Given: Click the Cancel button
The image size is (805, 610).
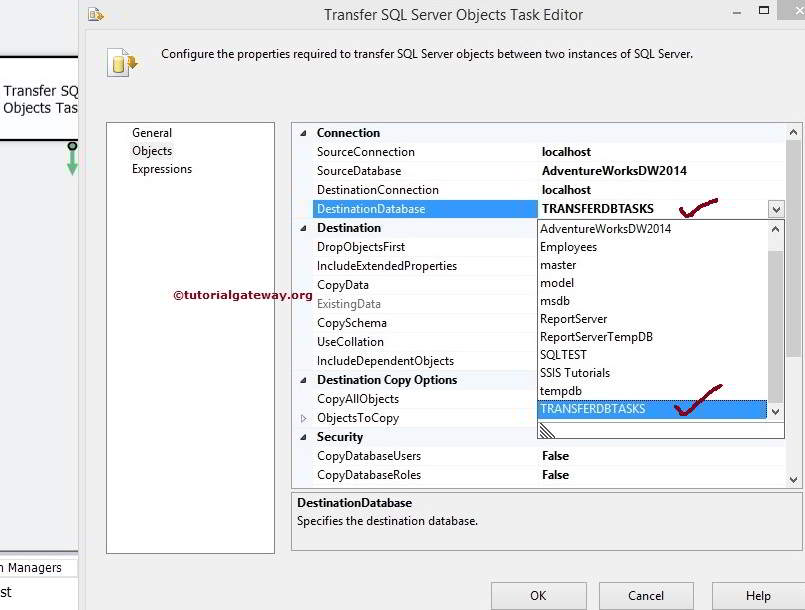Looking at the screenshot, I should pos(646,596).
